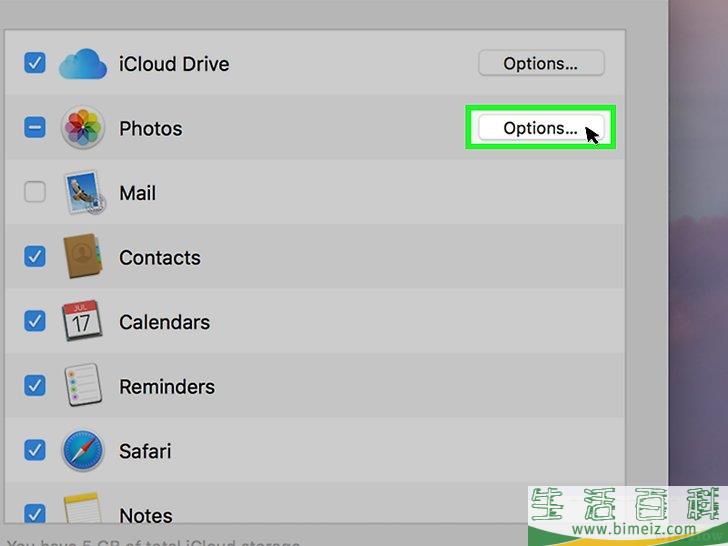728x546 pixels.
Task: Toggle the Notes checkbox
Action: click(35, 514)
